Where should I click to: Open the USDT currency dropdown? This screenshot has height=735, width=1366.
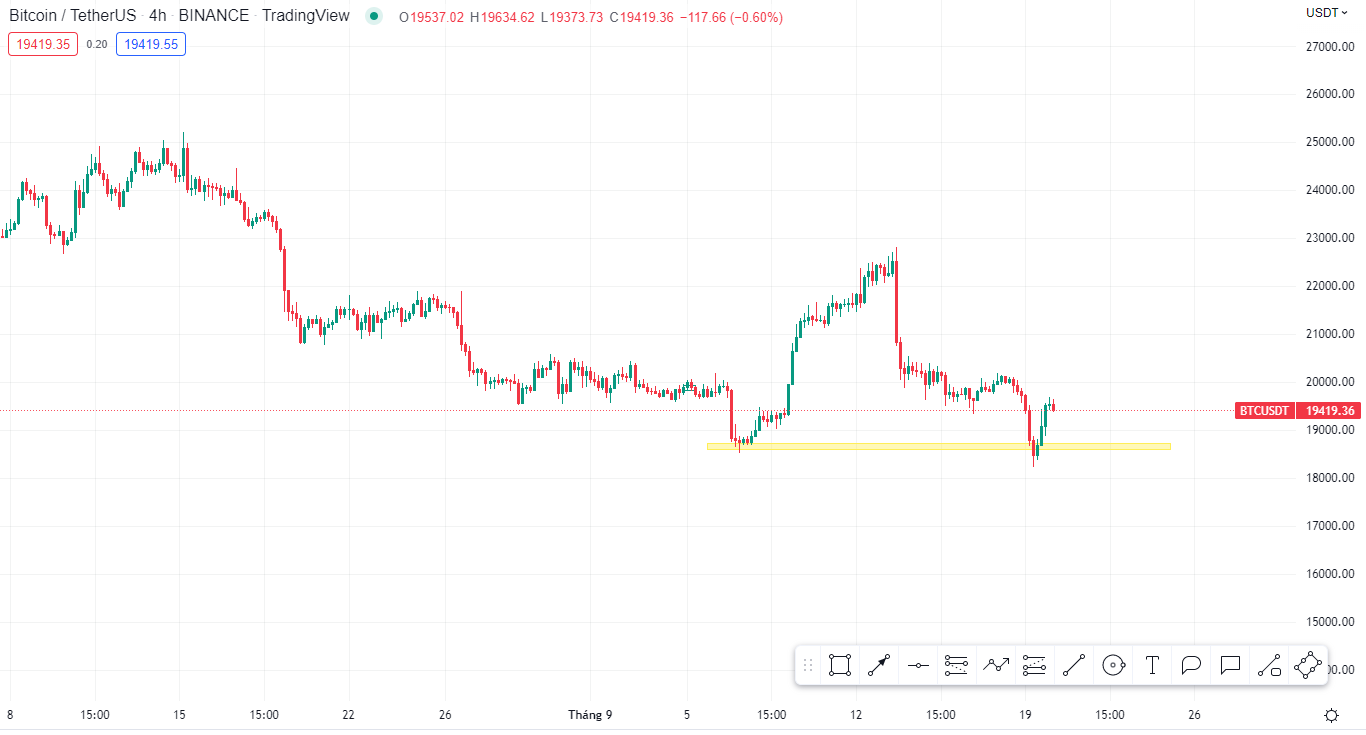[x=1327, y=13]
